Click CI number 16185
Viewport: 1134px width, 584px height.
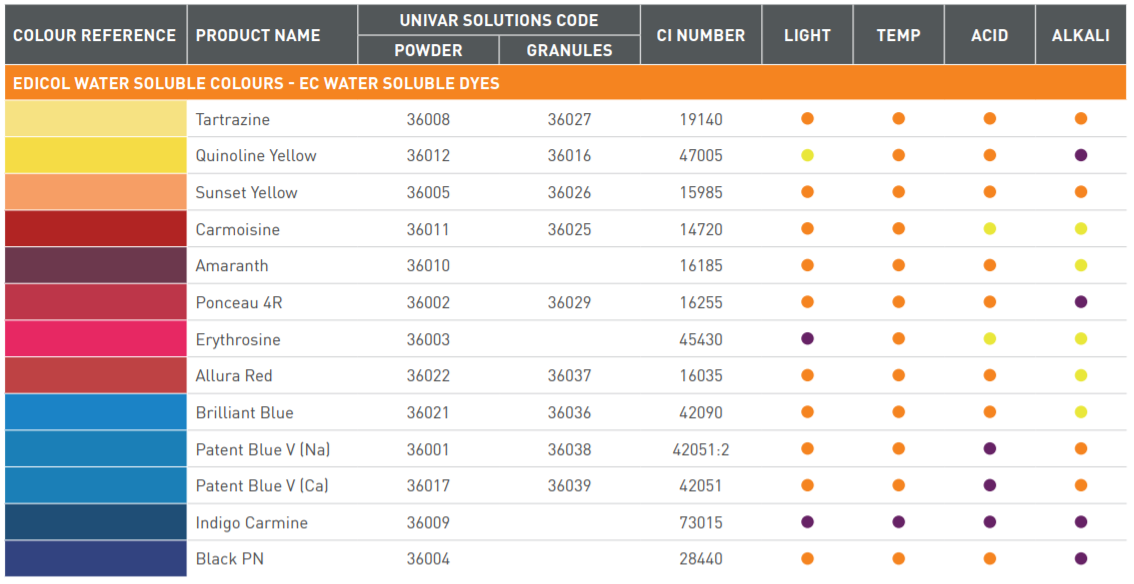[x=701, y=266]
